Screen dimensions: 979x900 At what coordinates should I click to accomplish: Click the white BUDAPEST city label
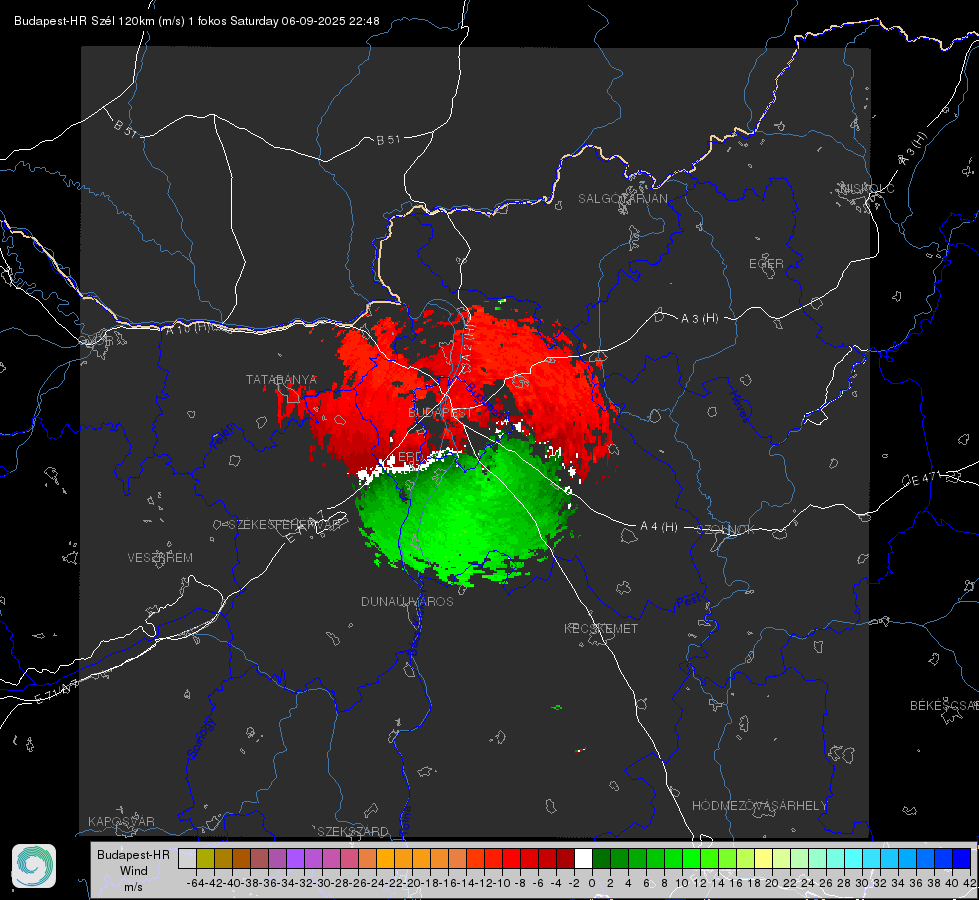tap(440, 413)
